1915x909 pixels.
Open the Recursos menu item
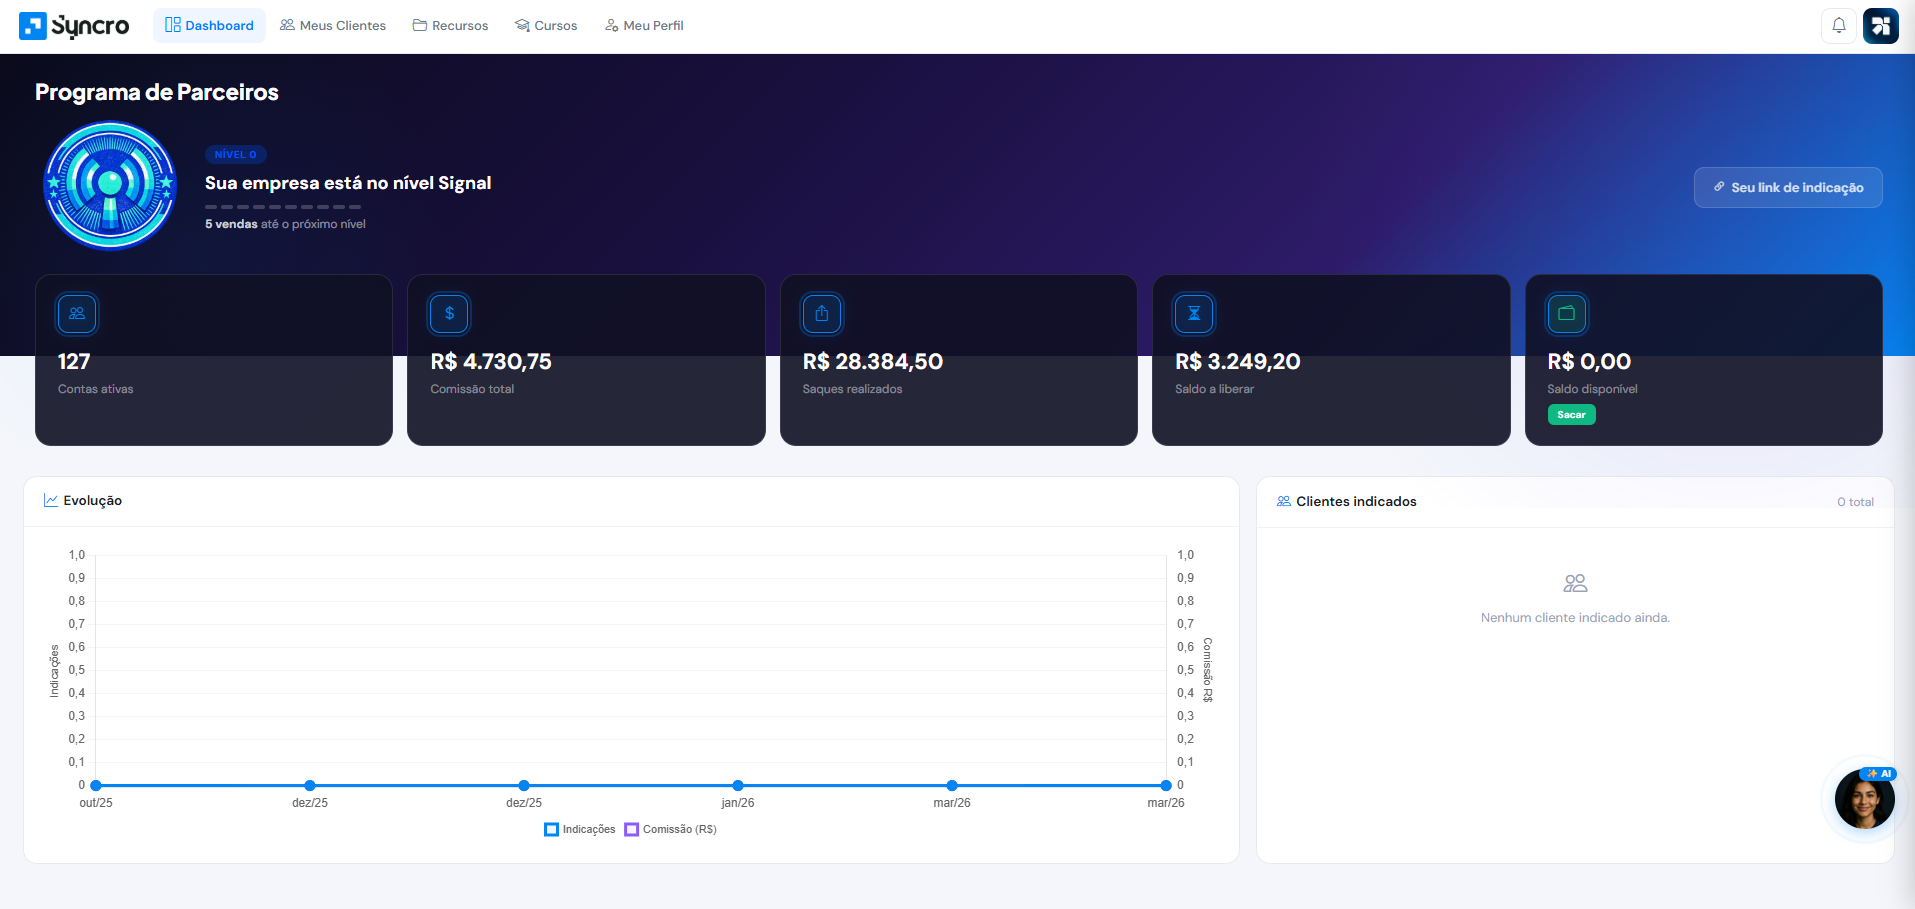click(450, 26)
